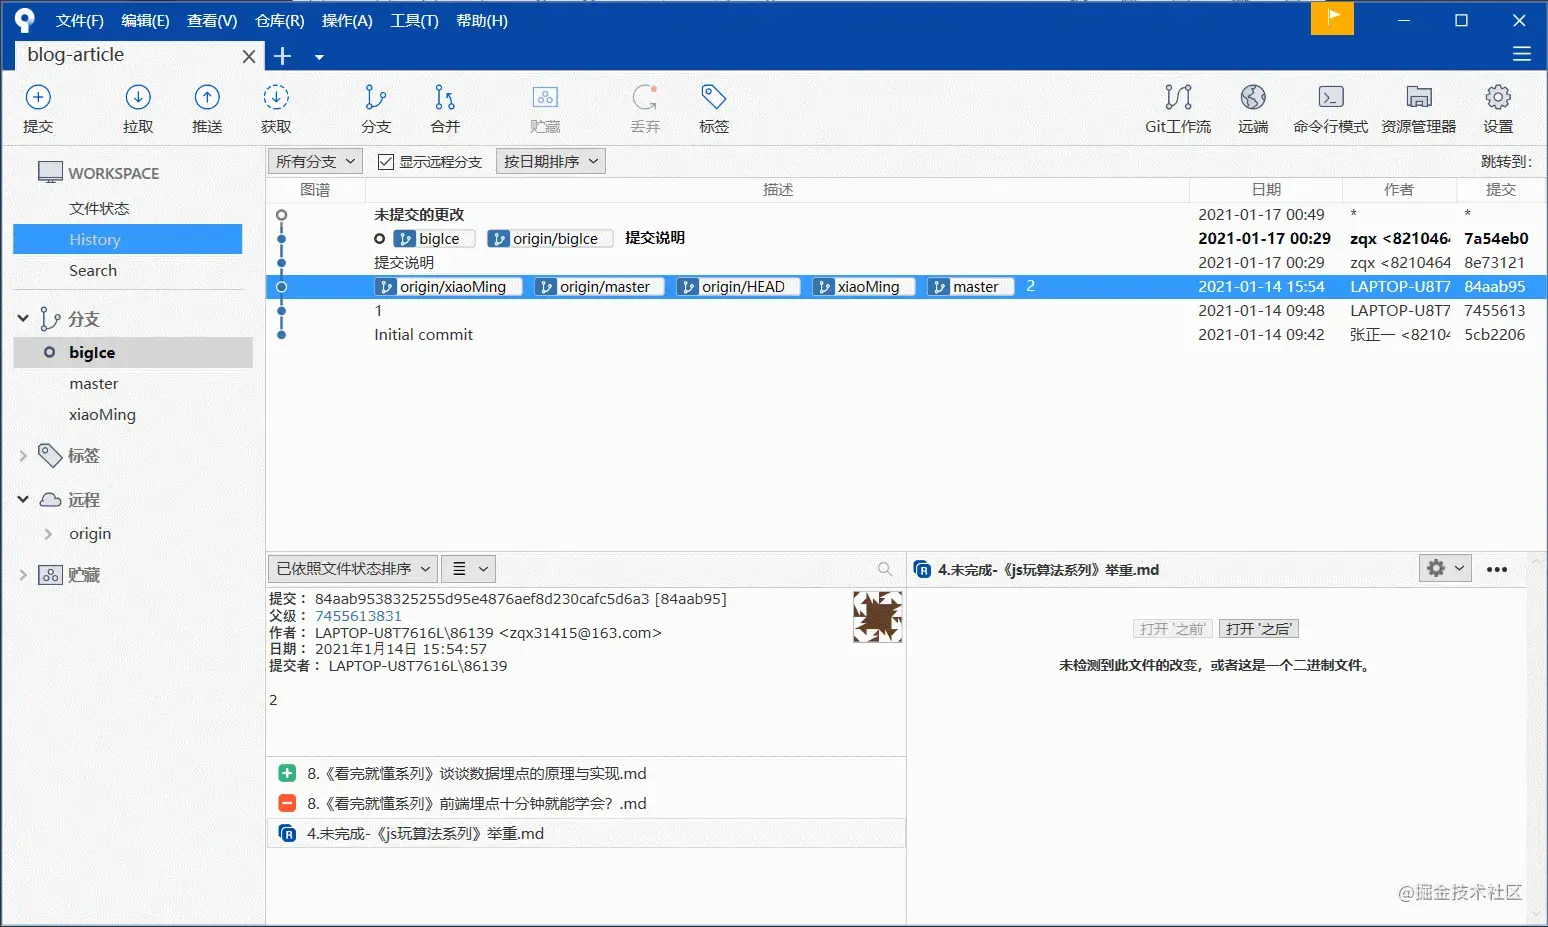Expand the 贮藏 section in sidebar
This screenshot has height=927, width=1548.
[x=23, y=575]
